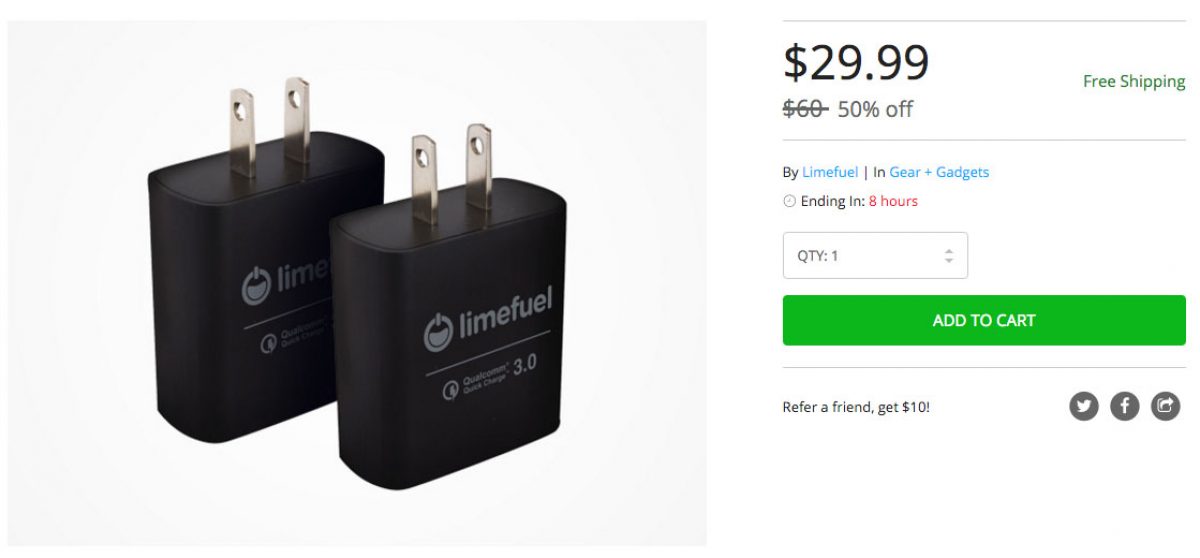
Task: Click the 50% off discount label
Action: (875, 109)
